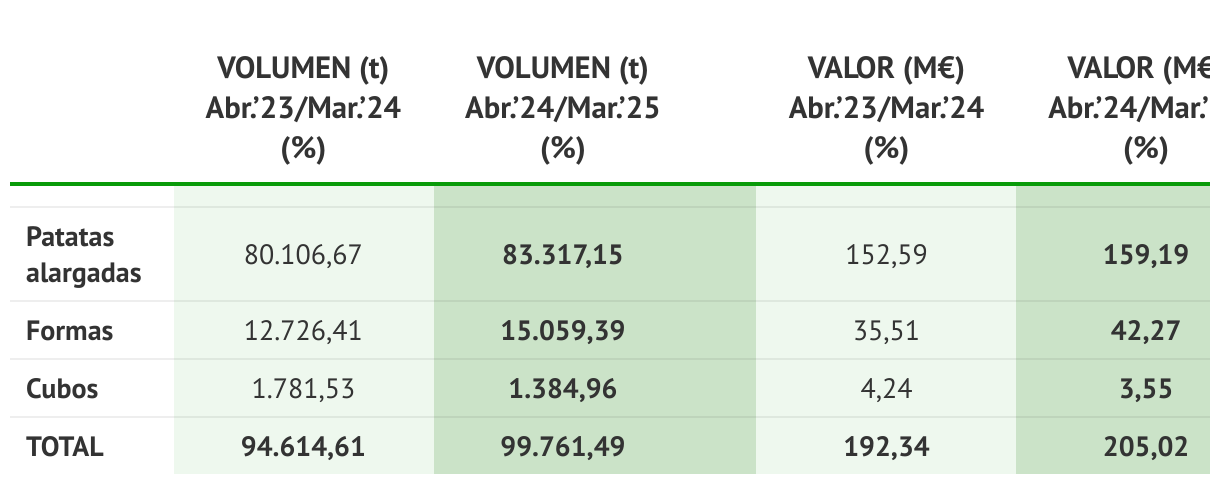Select the cell showing 12.726,41
1220x484 pixels.
pos(303,330)
